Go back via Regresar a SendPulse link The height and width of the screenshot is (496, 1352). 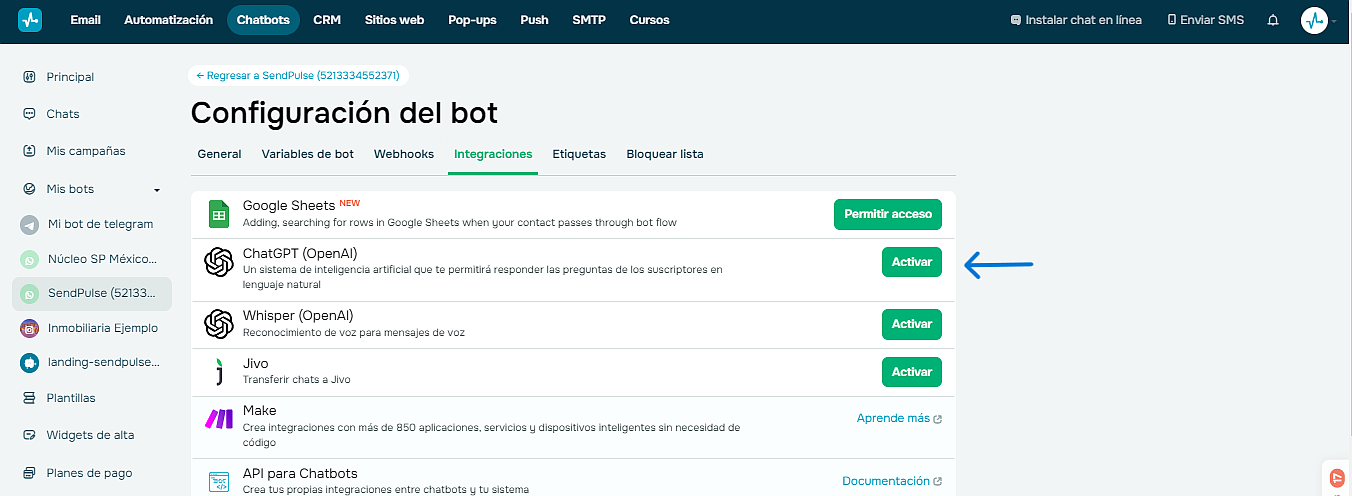[298, 75]
